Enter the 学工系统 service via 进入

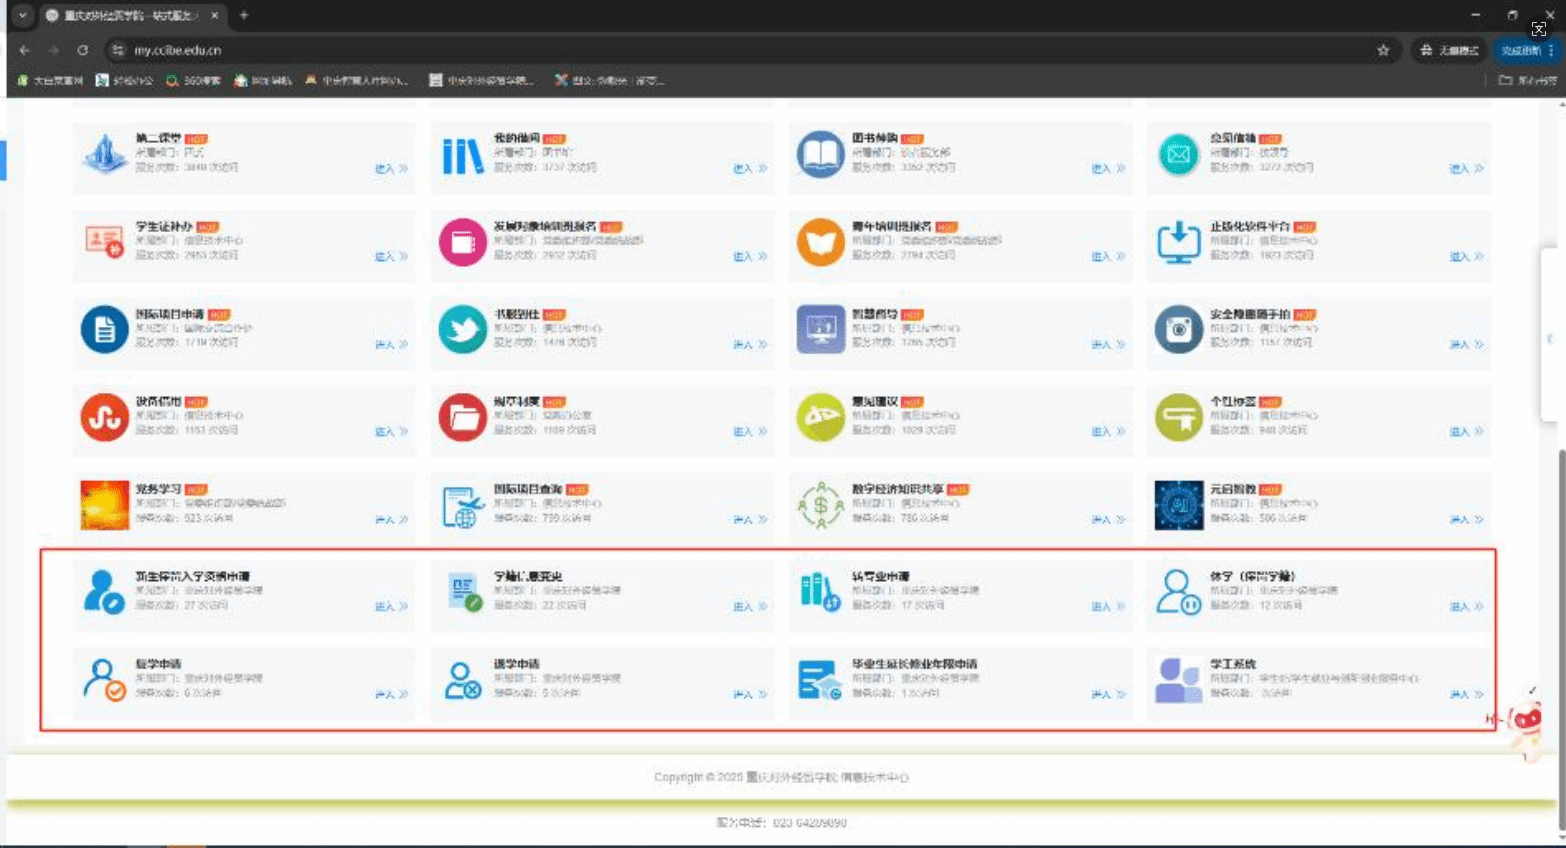point(1464,694)
